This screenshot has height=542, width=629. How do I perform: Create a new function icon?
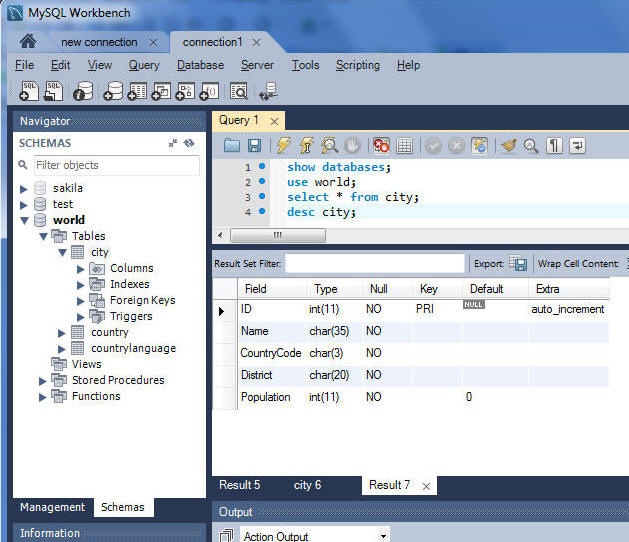(209, 91)
